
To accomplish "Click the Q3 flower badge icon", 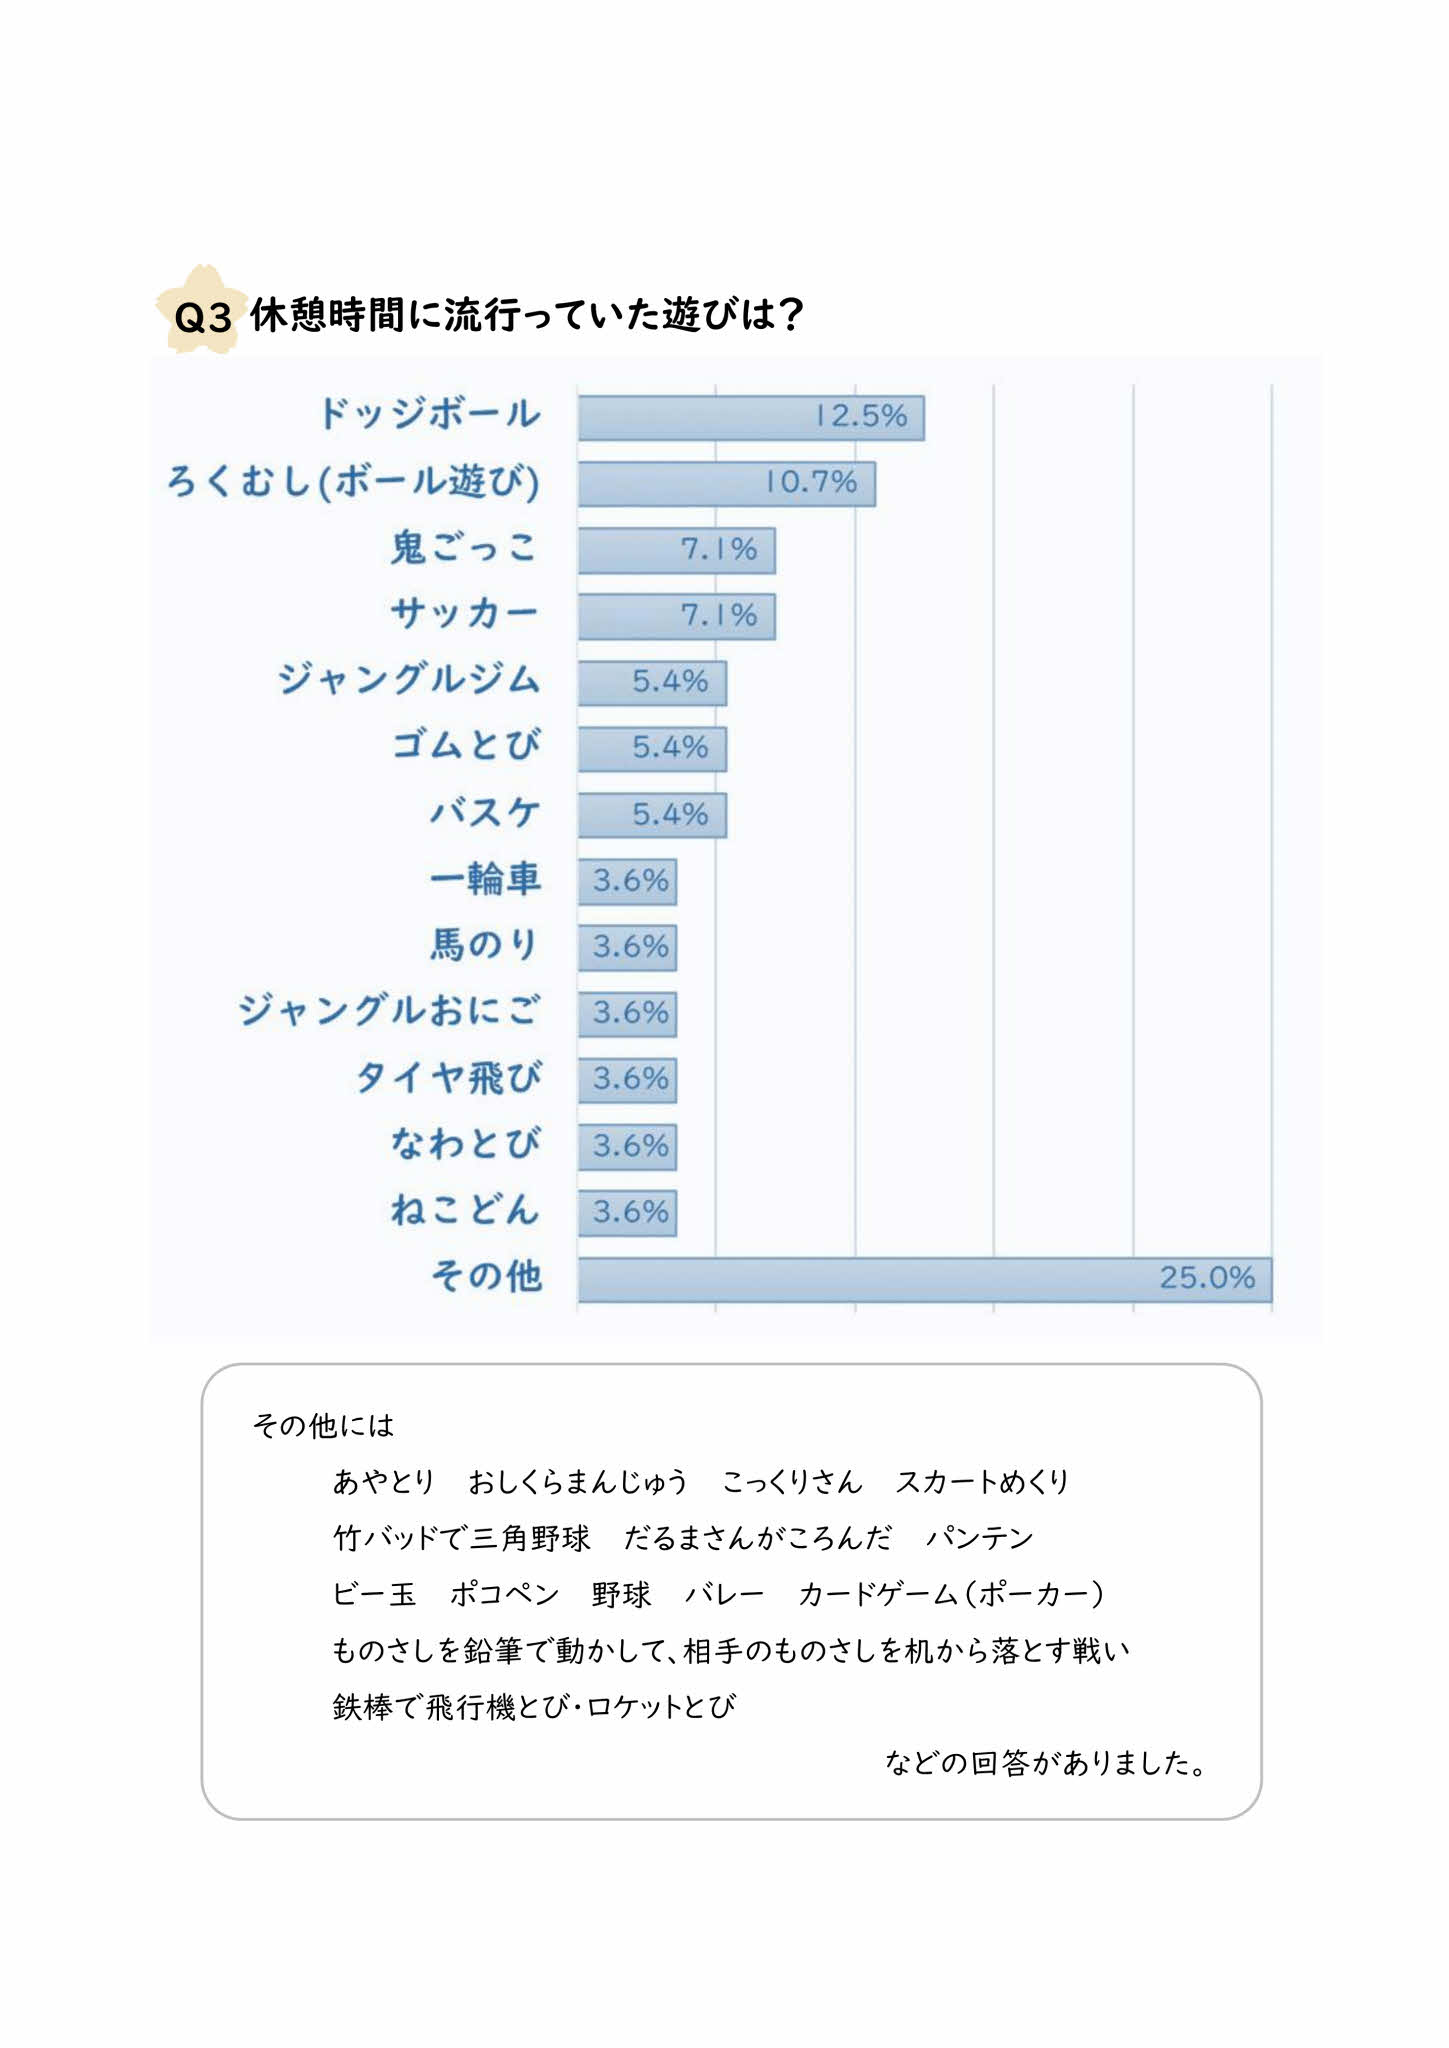I will (202, 309).
